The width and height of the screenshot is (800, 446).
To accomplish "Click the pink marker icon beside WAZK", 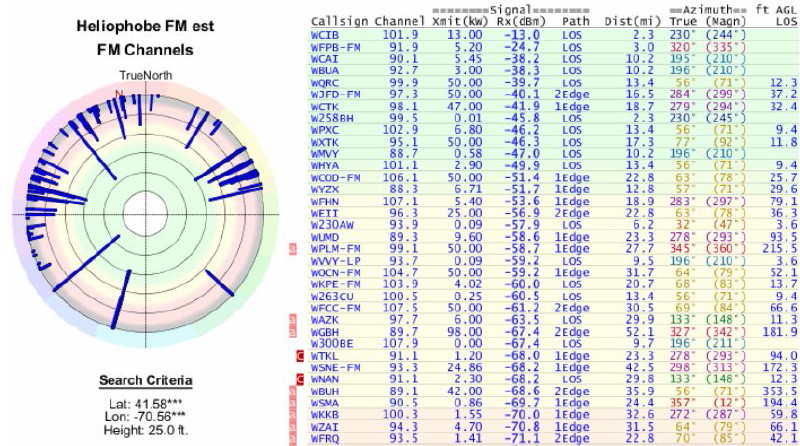I will click(292, 317).
